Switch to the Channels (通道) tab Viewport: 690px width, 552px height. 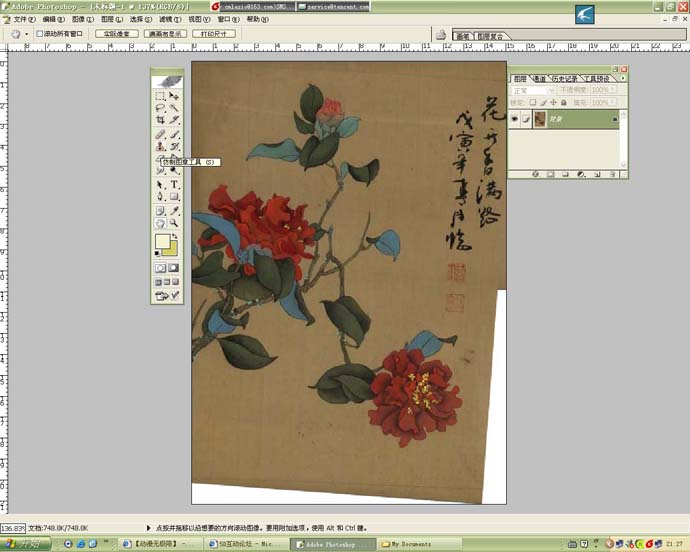click(540, 79)
